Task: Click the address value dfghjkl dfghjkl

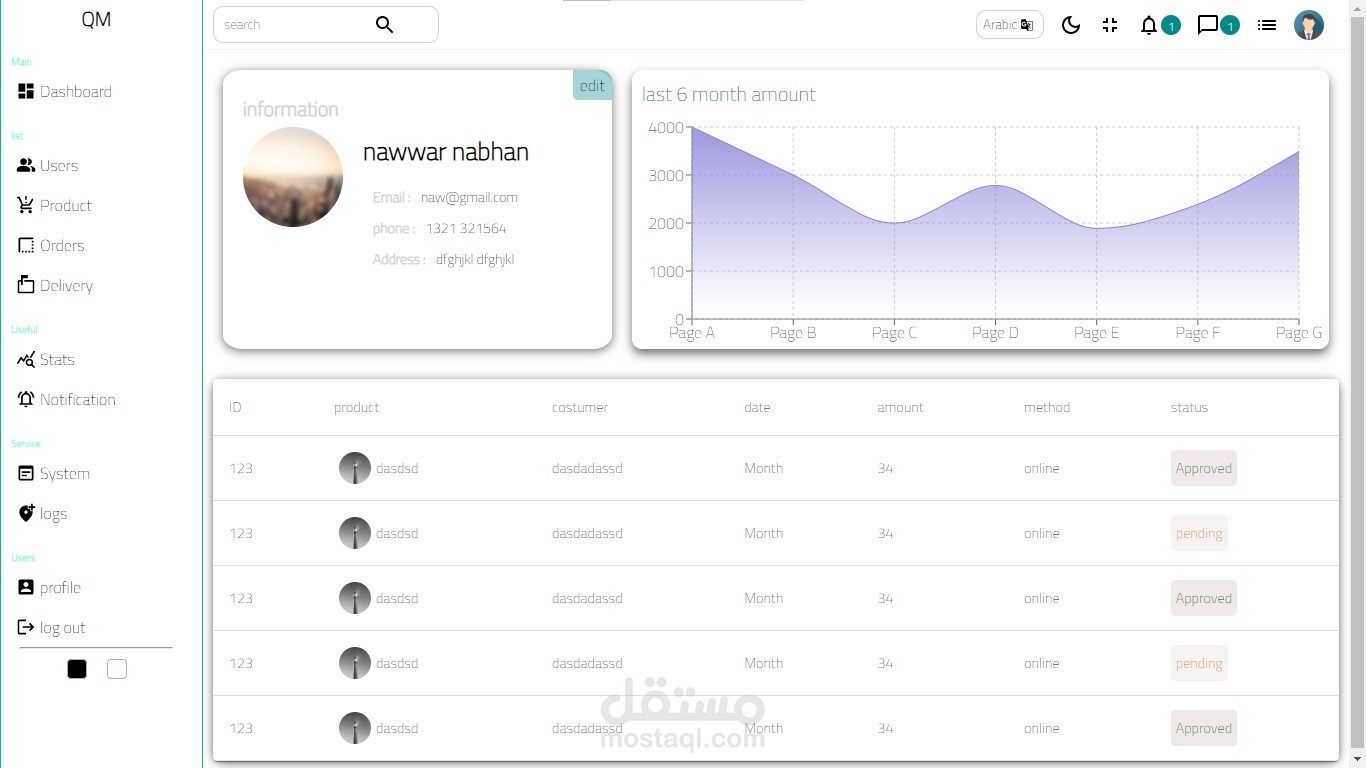Action: 475,260
